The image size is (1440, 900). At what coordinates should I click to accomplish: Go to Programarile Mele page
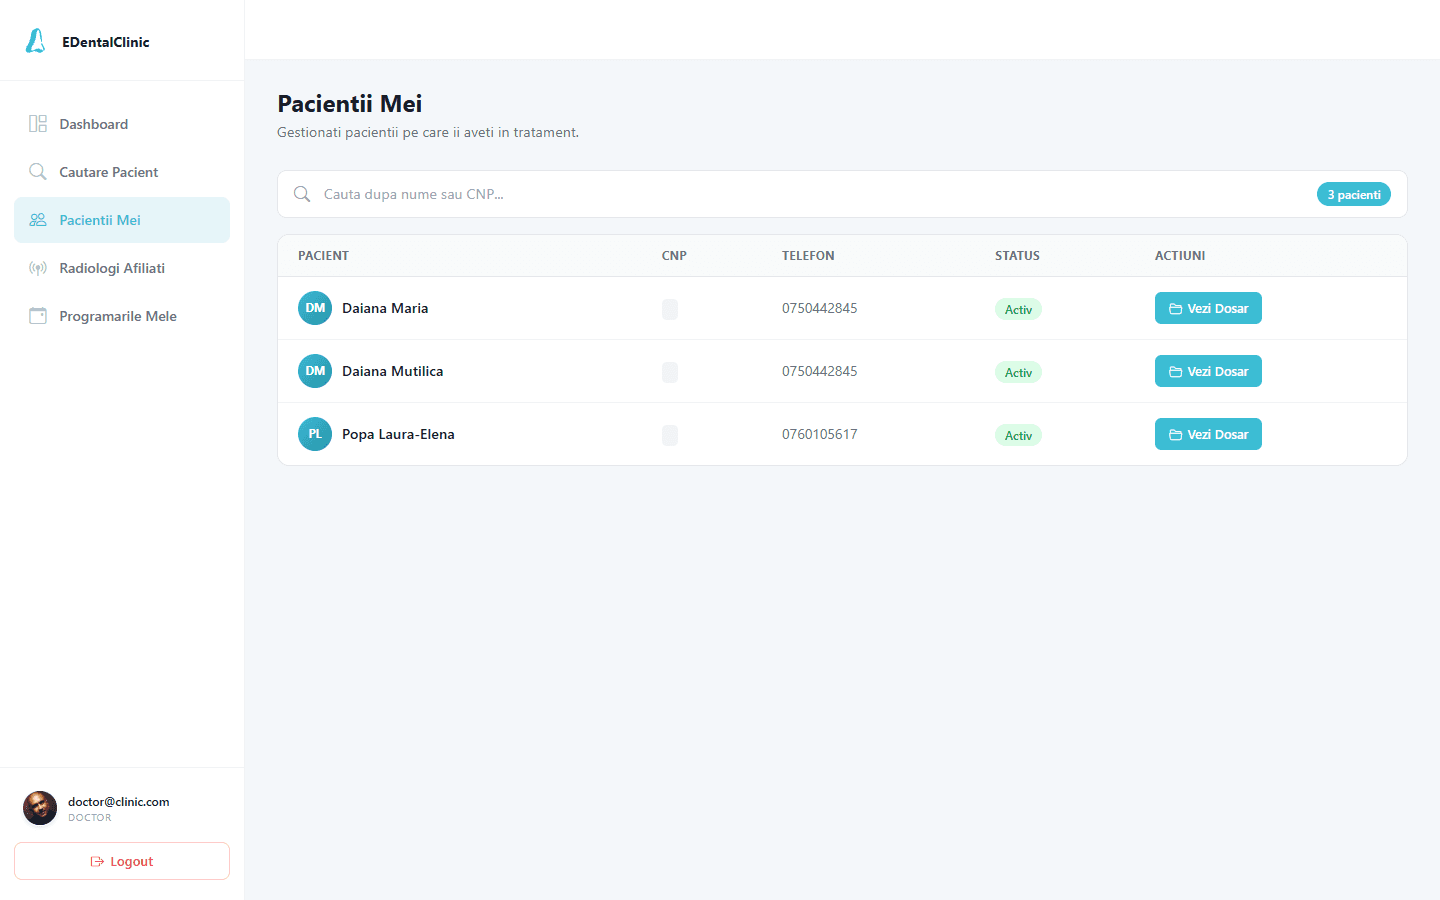[122, 316]
